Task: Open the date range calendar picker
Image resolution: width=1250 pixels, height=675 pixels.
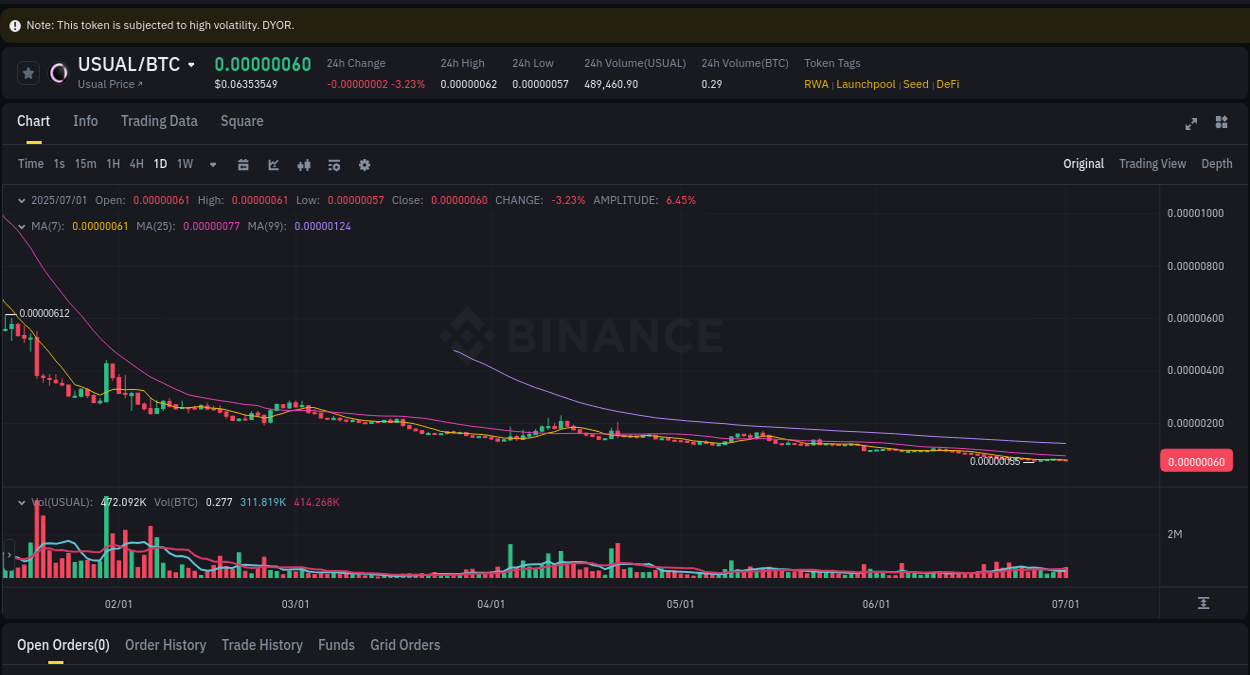Action: tap(243, 164)
